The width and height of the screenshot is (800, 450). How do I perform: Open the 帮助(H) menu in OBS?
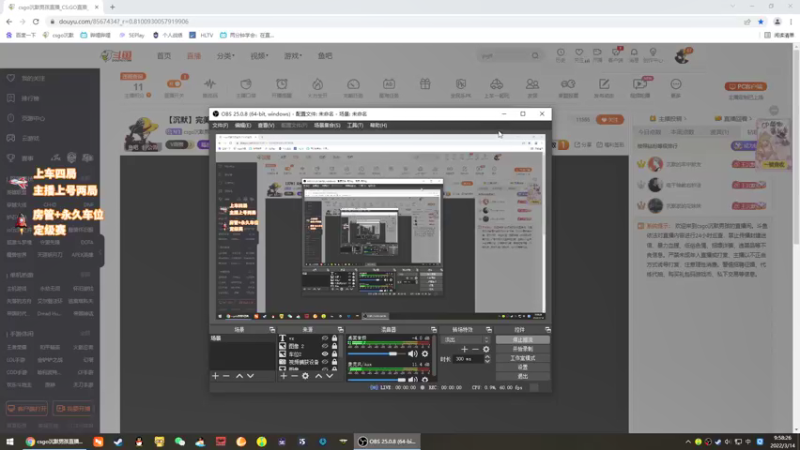(378, 126)
